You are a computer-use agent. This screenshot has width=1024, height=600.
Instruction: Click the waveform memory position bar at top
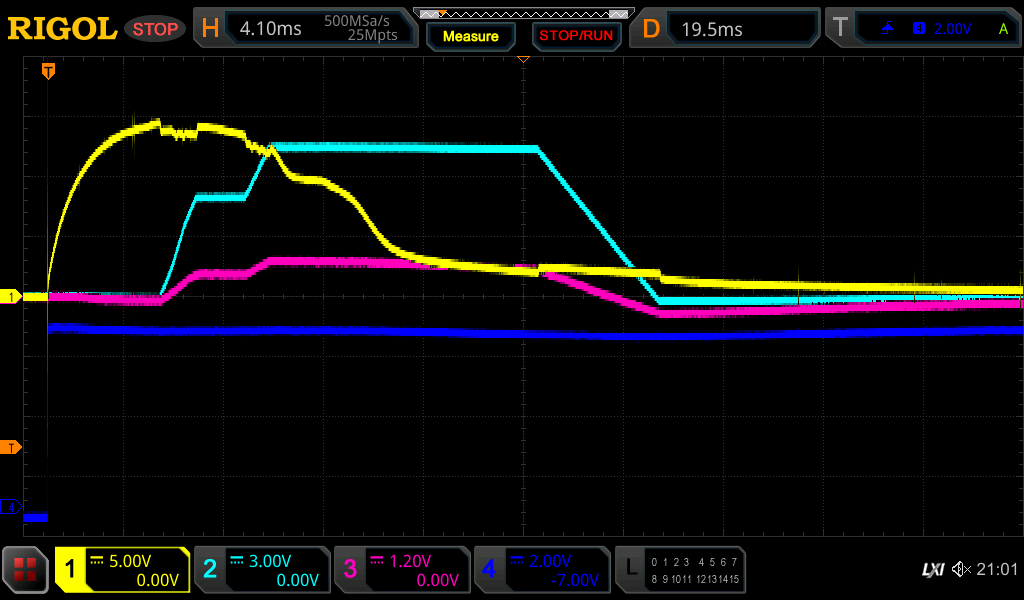coord(523,14)
